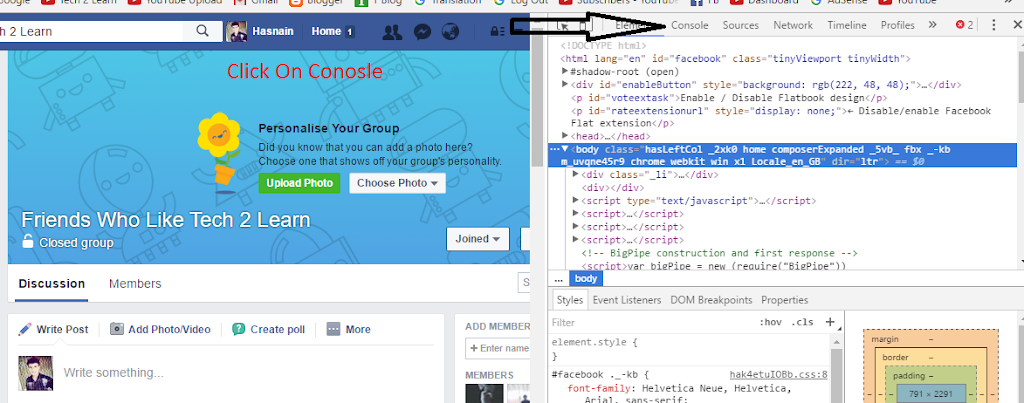Open the Messenger messages icon
This screenshot has width=1024, height=403.
[422, 31]
